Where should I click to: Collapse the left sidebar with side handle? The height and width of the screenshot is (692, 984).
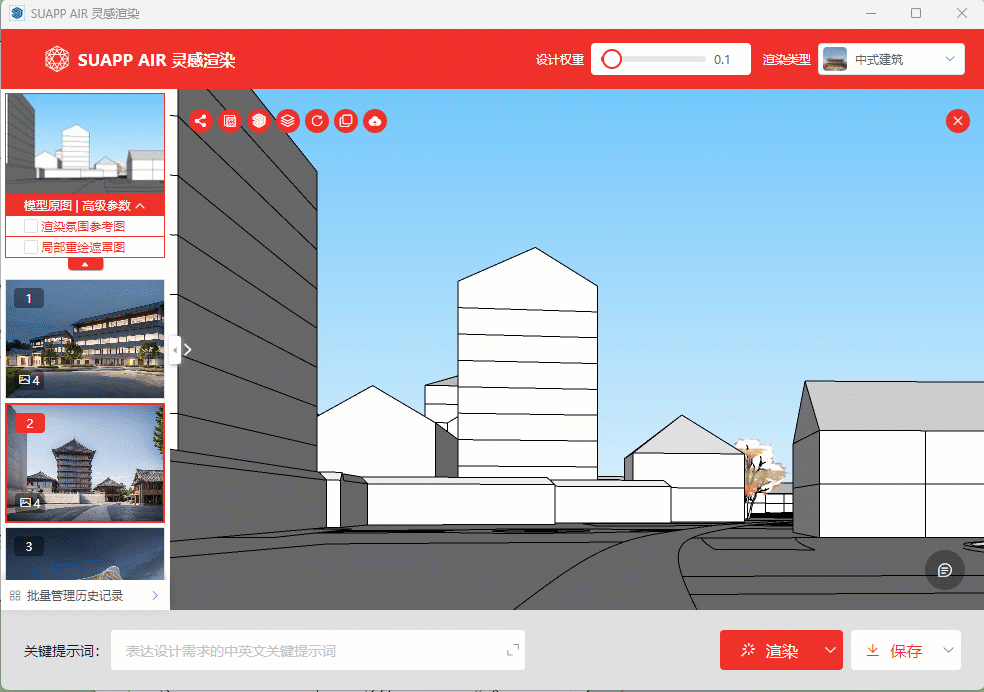175,349
